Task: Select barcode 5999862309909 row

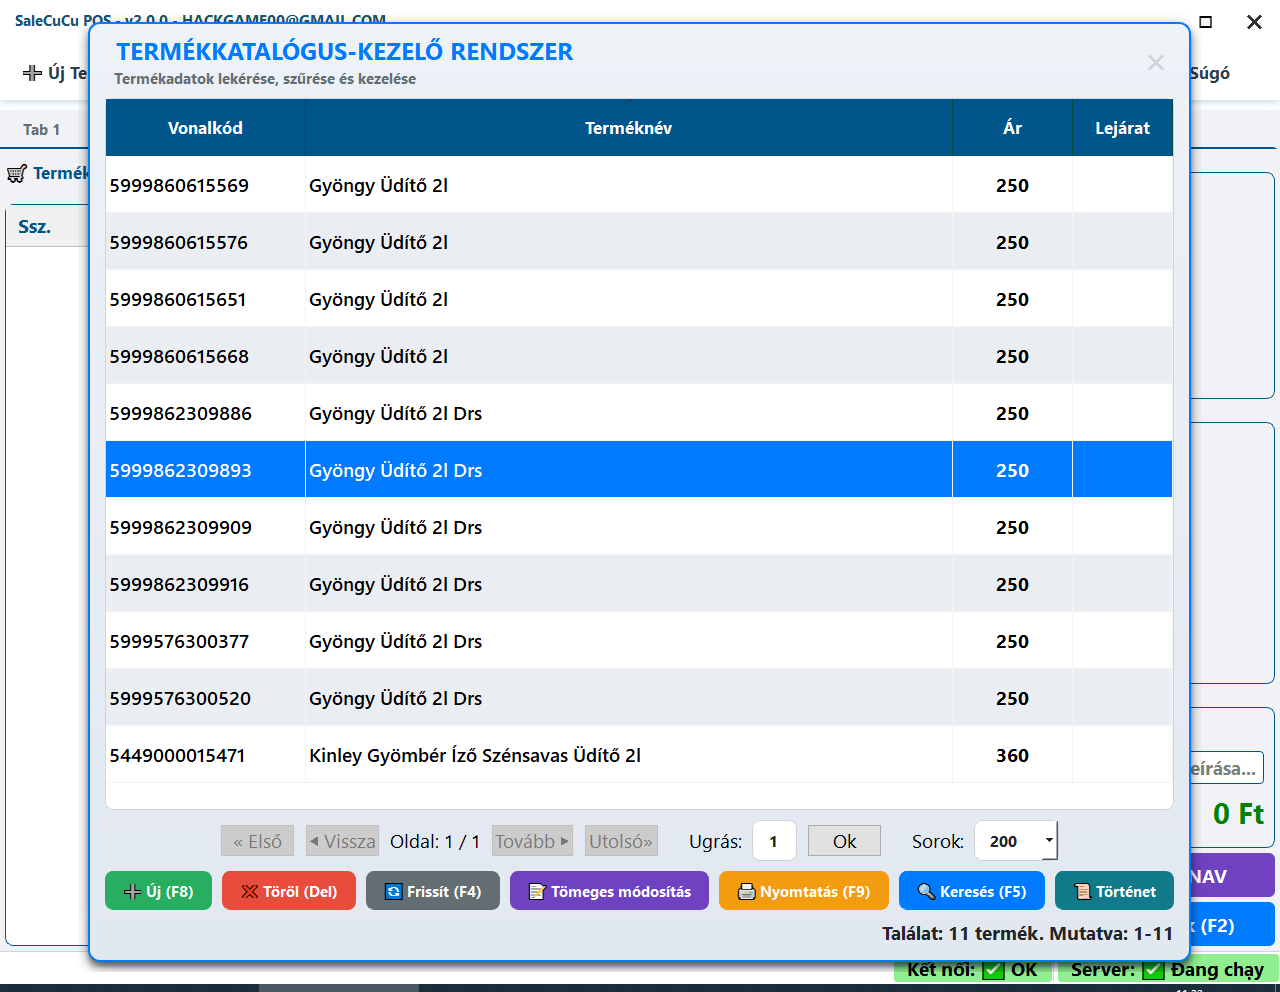Action: [639, 527]
